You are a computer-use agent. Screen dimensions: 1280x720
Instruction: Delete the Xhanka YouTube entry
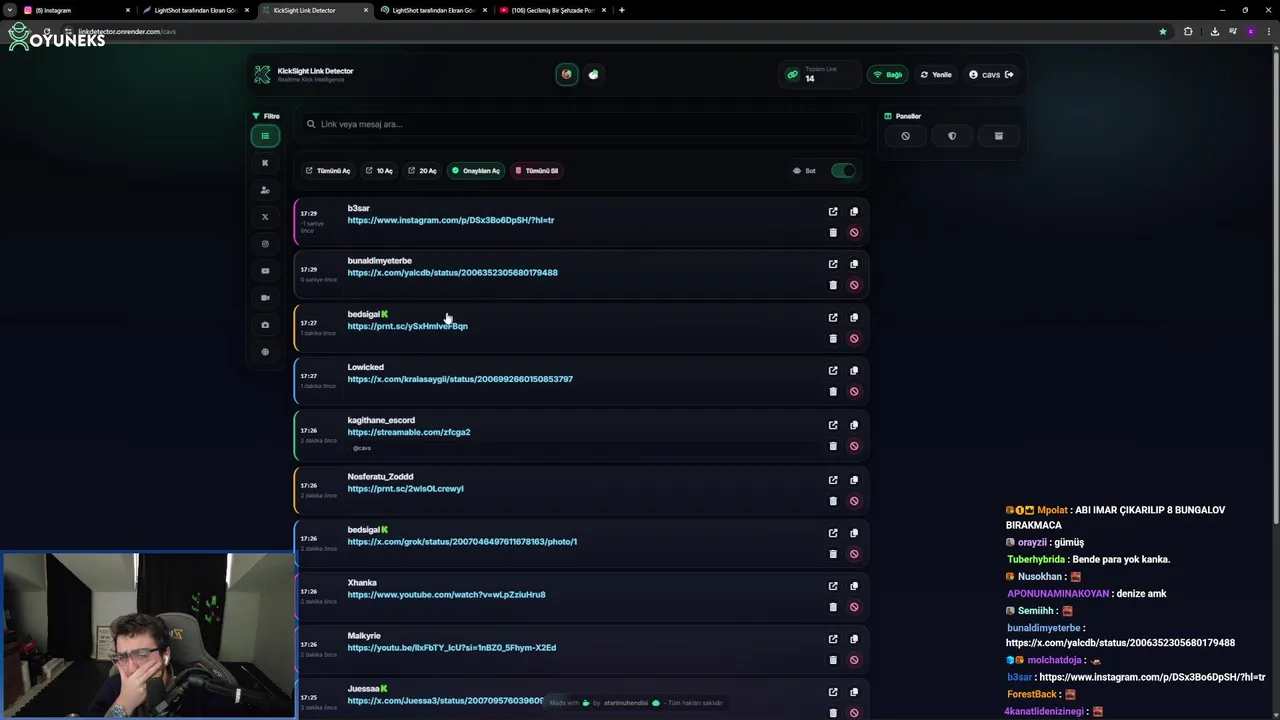pyautogui.click(x=833, y=607)
